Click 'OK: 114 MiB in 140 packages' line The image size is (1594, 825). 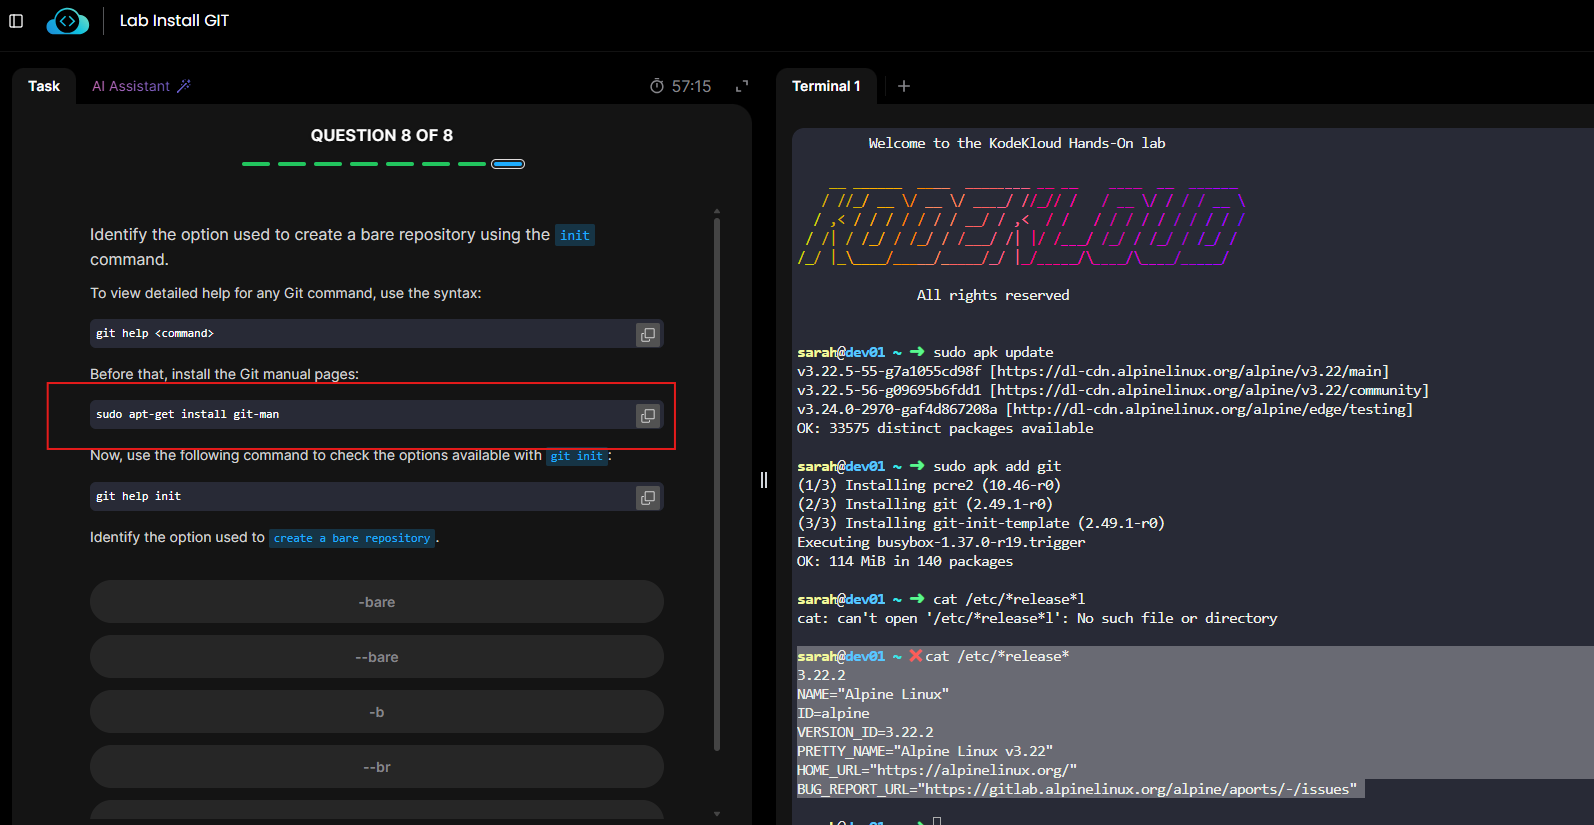point(905,561)
